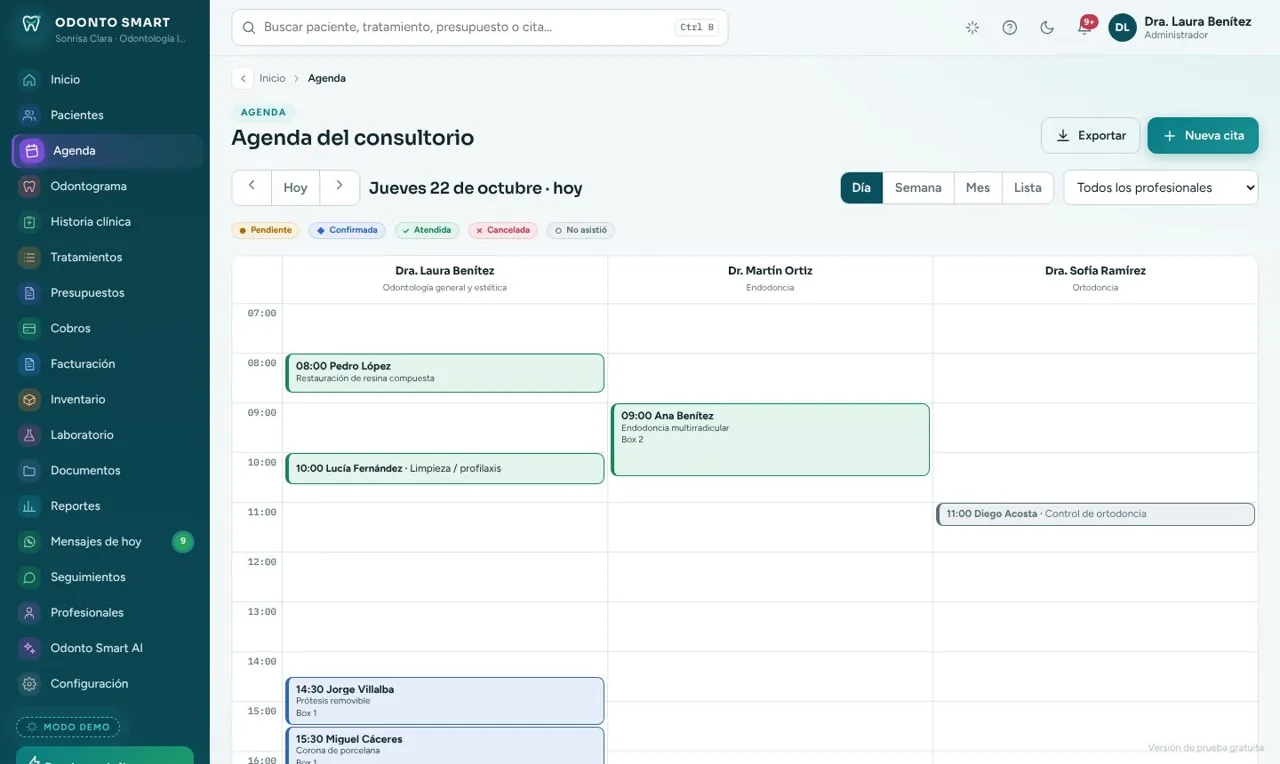The width and height of the screenshot is (1280, 764).
Task: Click the Nueva cita button
Action: pyautogui.click(x=1203, y=136)
